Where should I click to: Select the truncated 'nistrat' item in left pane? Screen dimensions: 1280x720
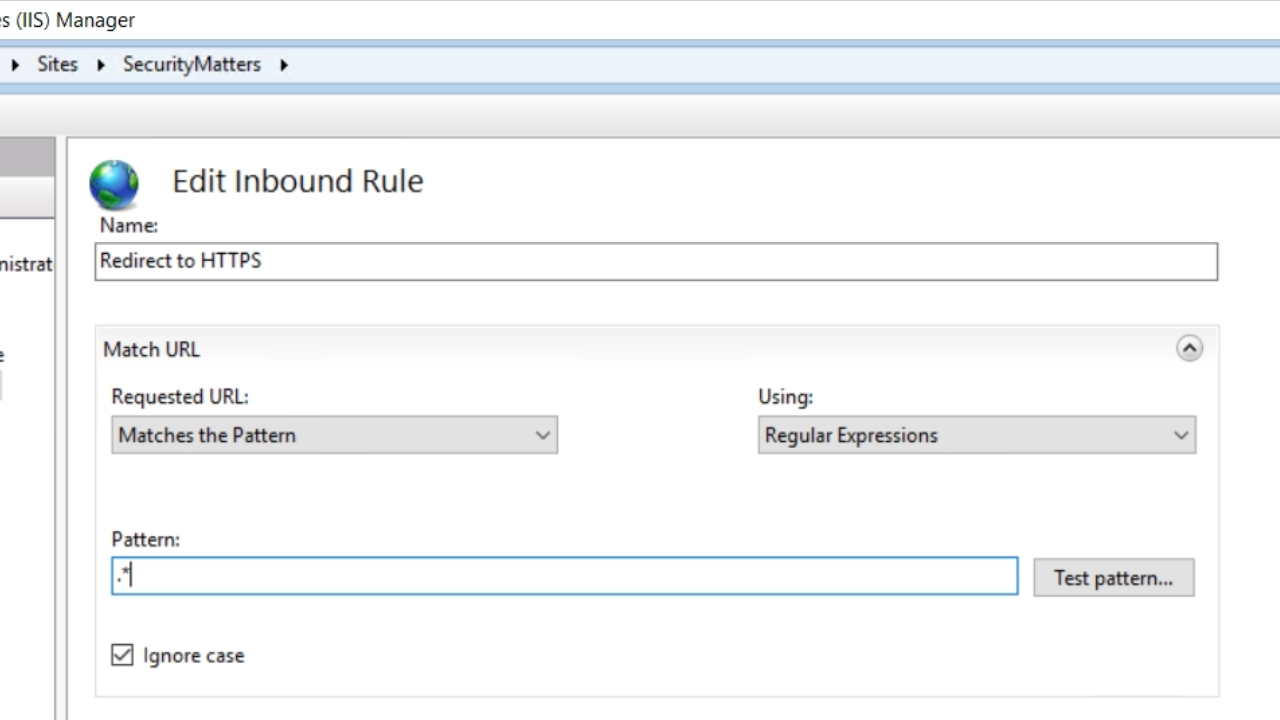(x=27, y=264)
